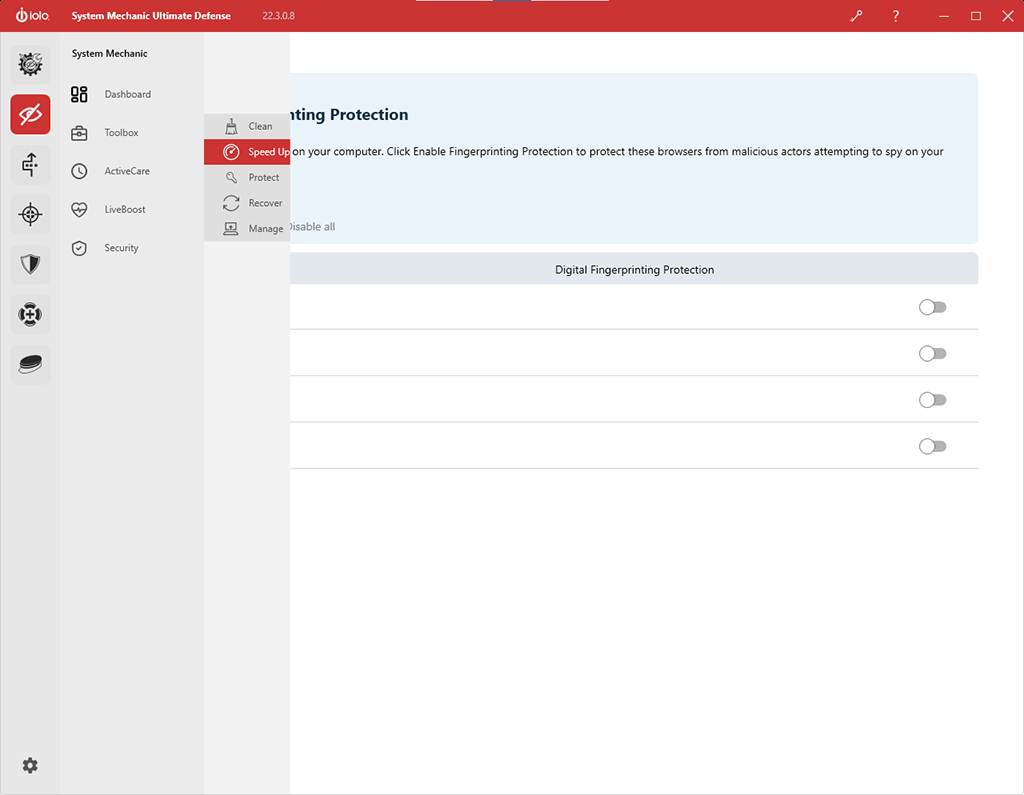The image size is (1024, 795).
Task: Open System Mechanic gear-wrench module icon
Action: (x=30, y=65)
